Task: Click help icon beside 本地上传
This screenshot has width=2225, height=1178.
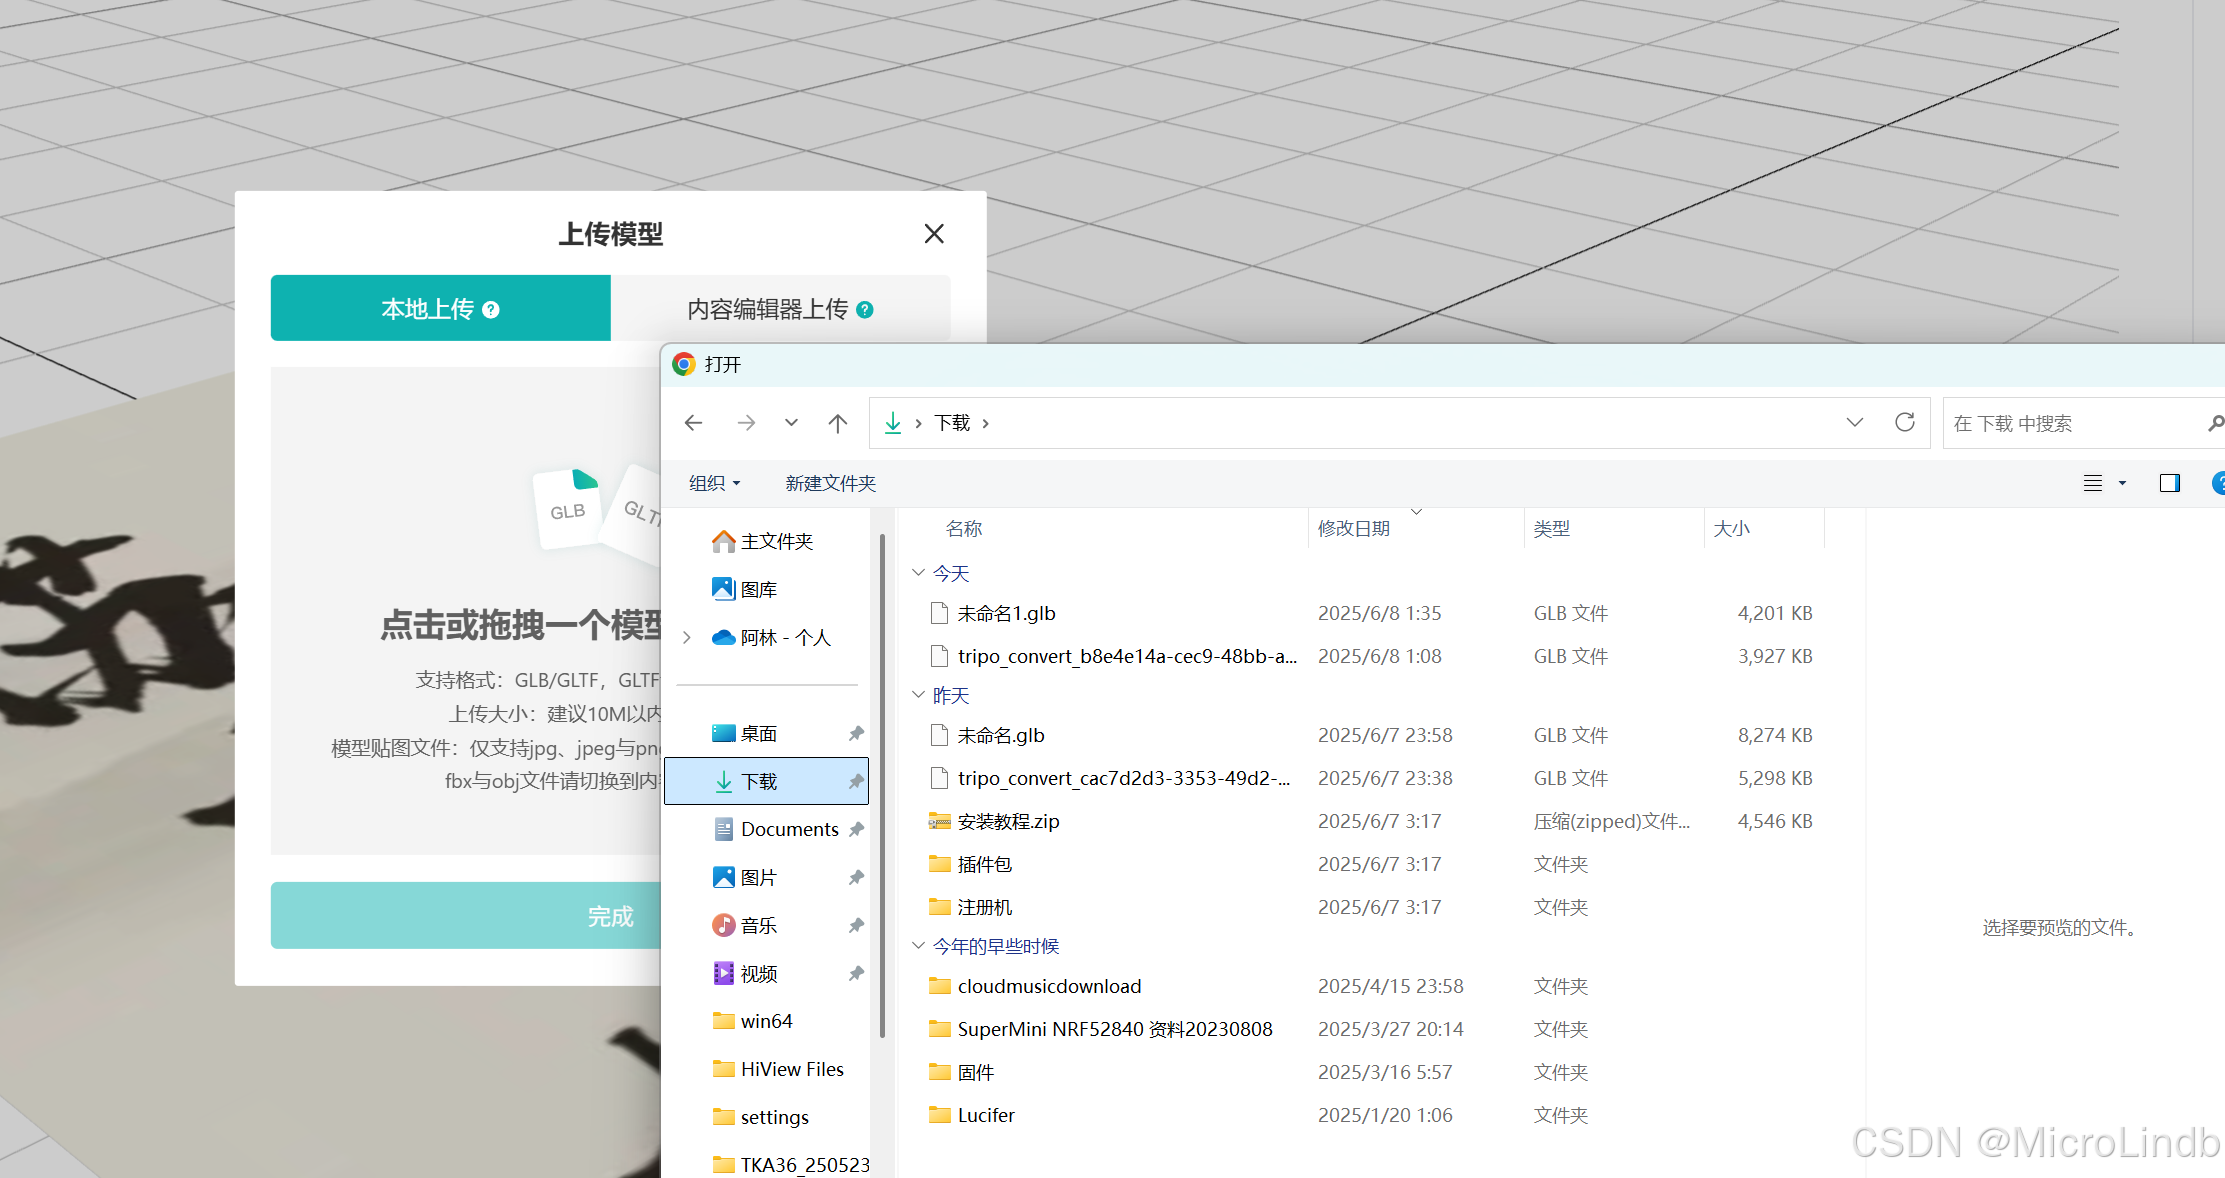Action: click(491, 310)
